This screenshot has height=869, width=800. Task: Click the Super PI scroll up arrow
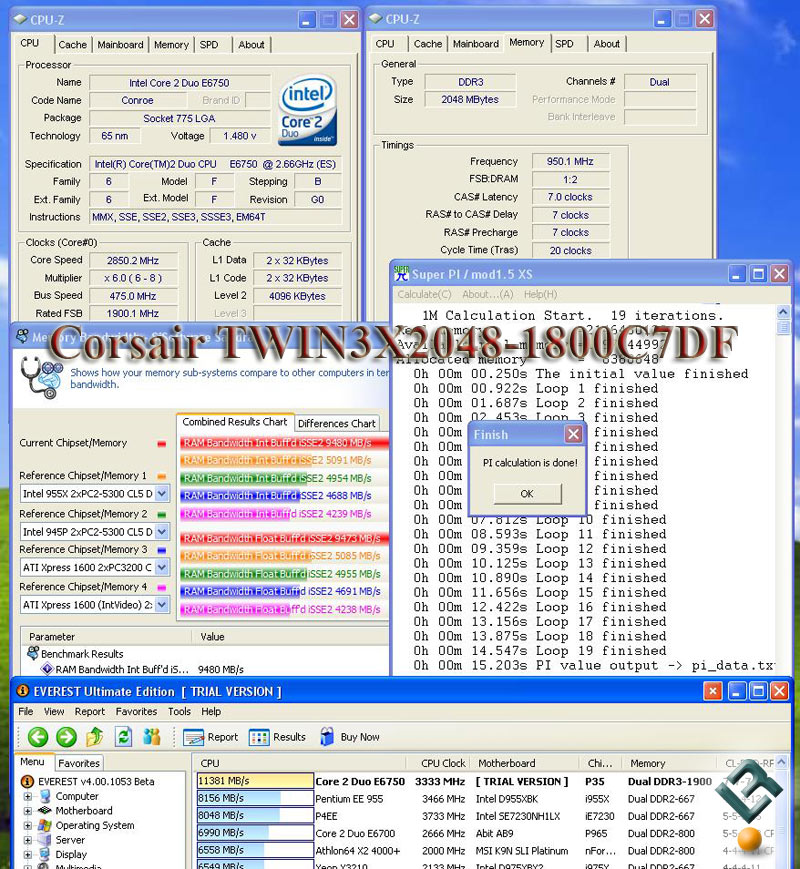tap(783, 313)
